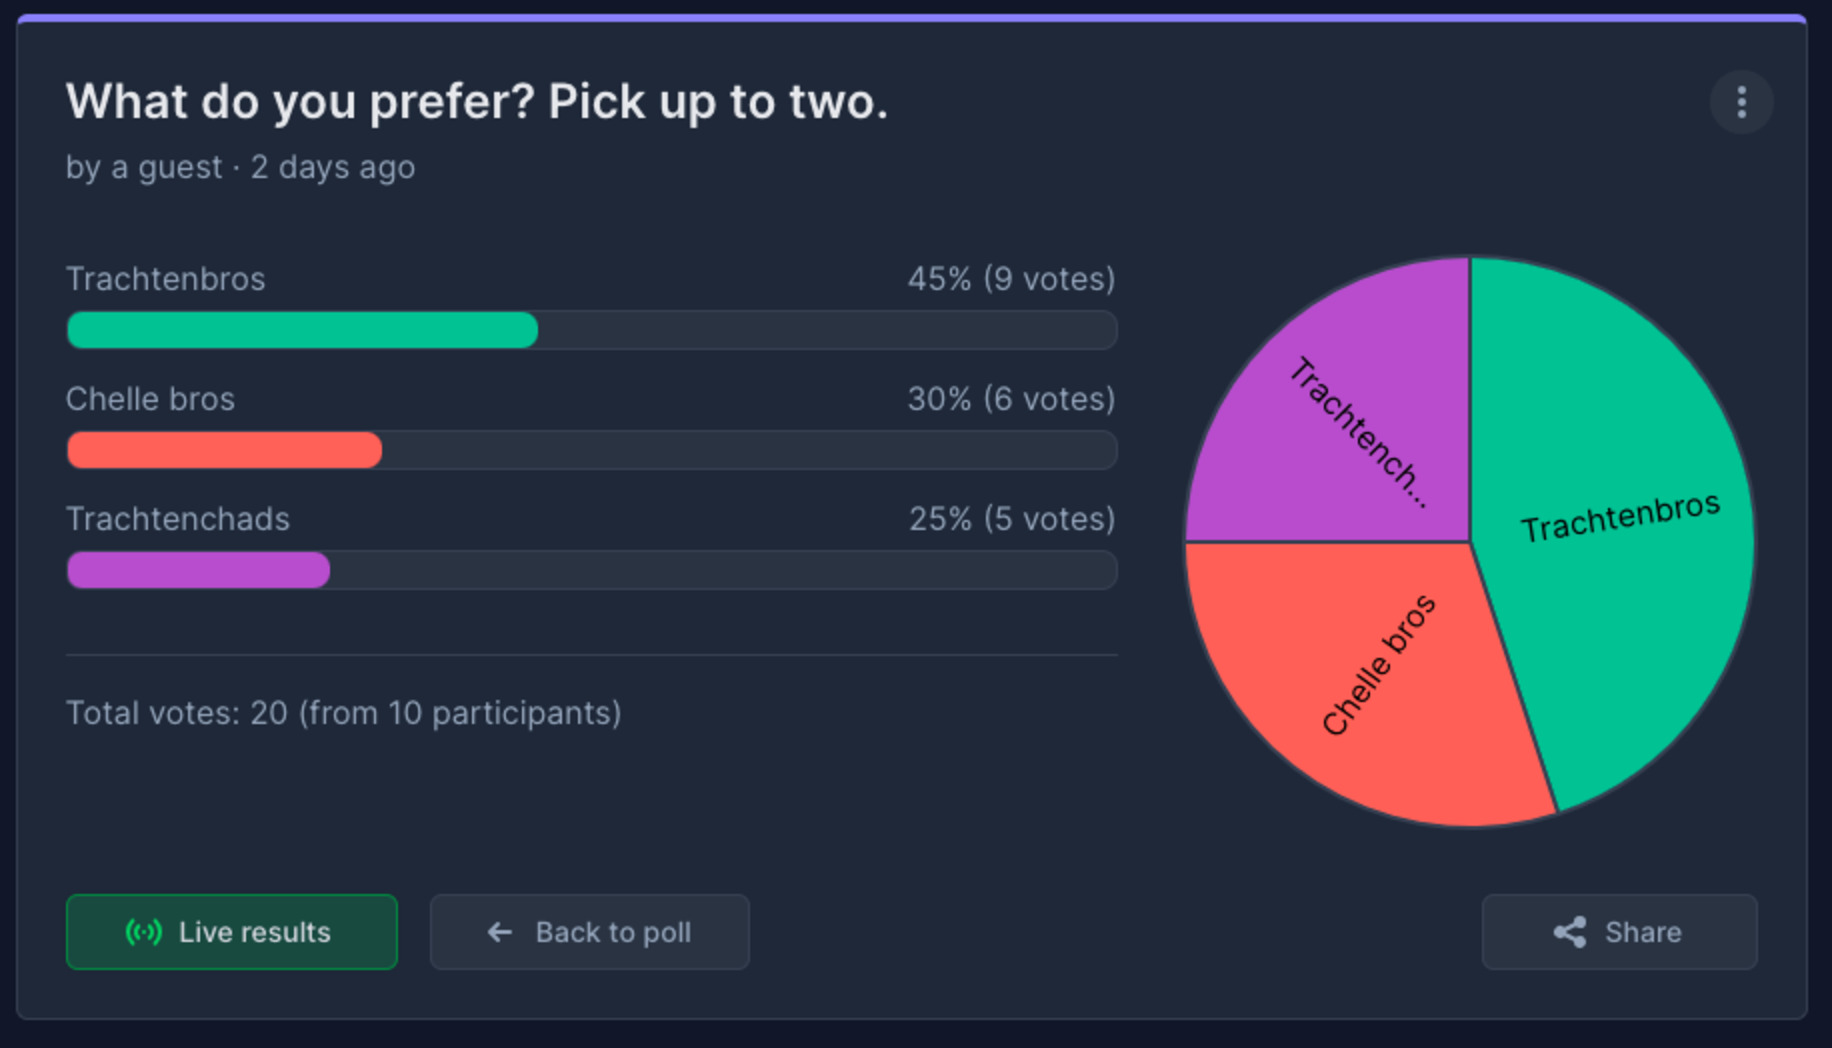Go back to the poll

(590, 932)
